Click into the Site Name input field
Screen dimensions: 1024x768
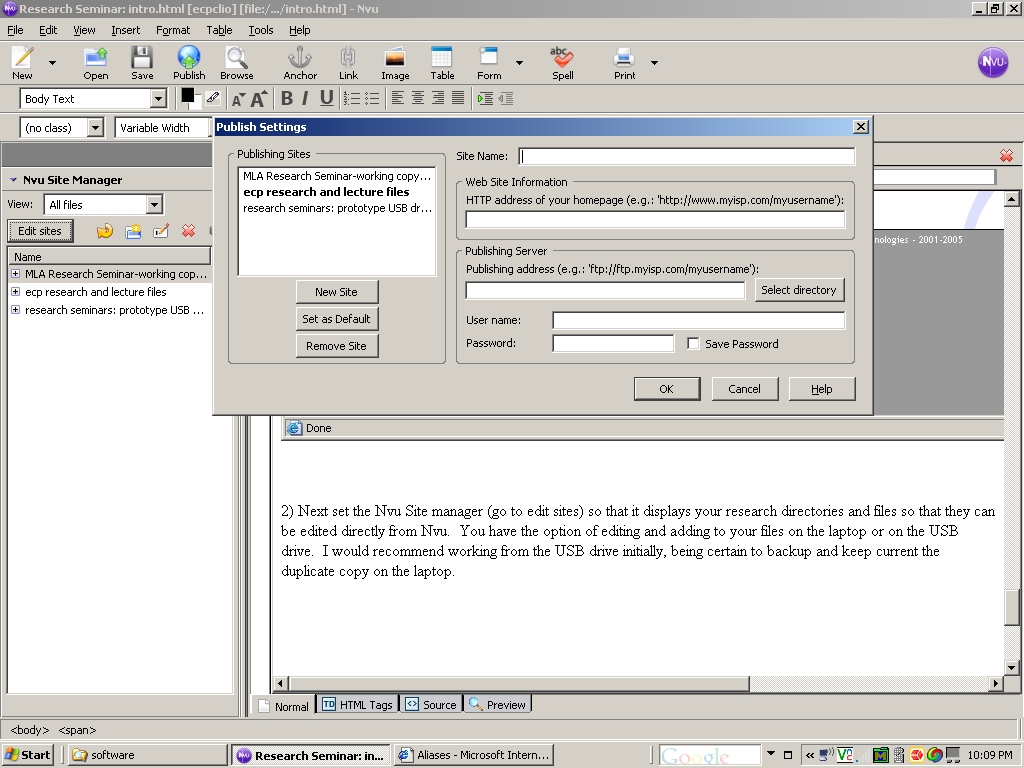pos(687,156)
